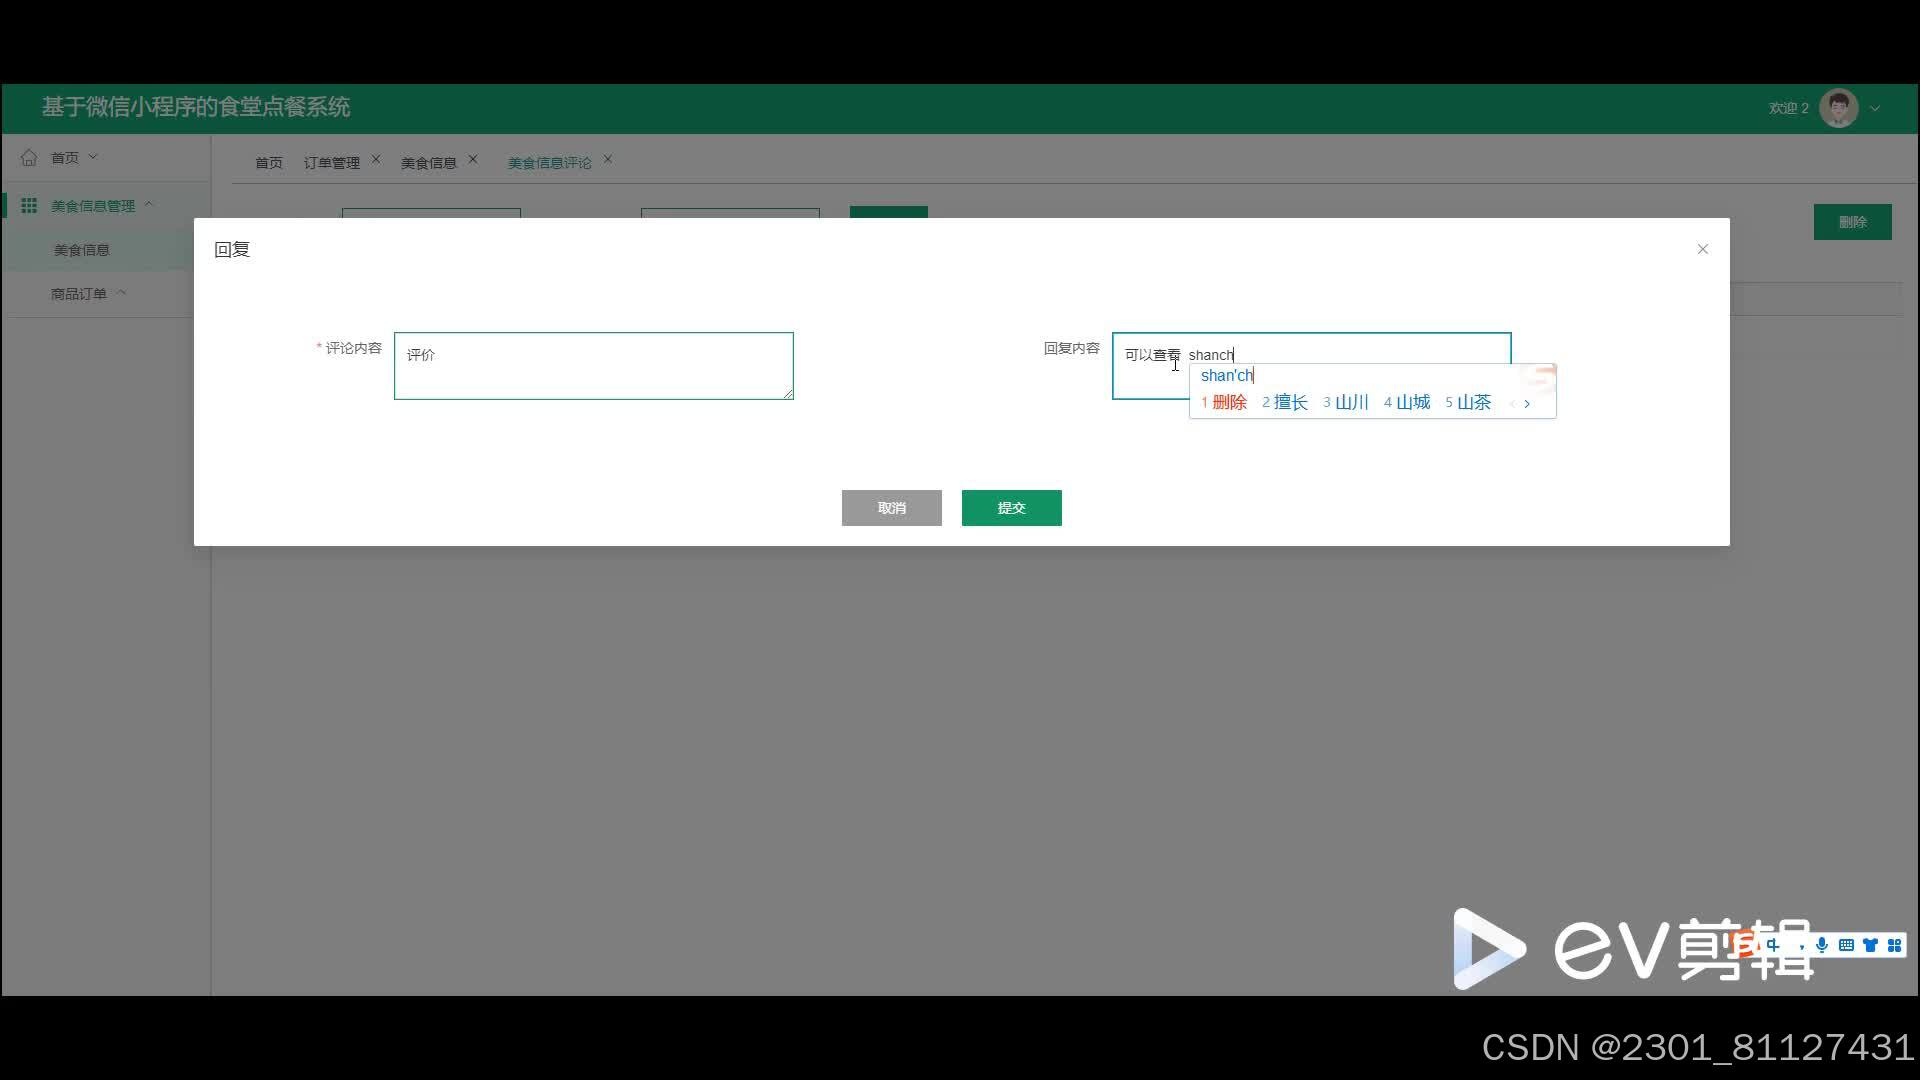Screen dimensions: 1920x1080
Task: Toggle Sogou punctuation mode comma indicator
Action: click(1800, 947)
